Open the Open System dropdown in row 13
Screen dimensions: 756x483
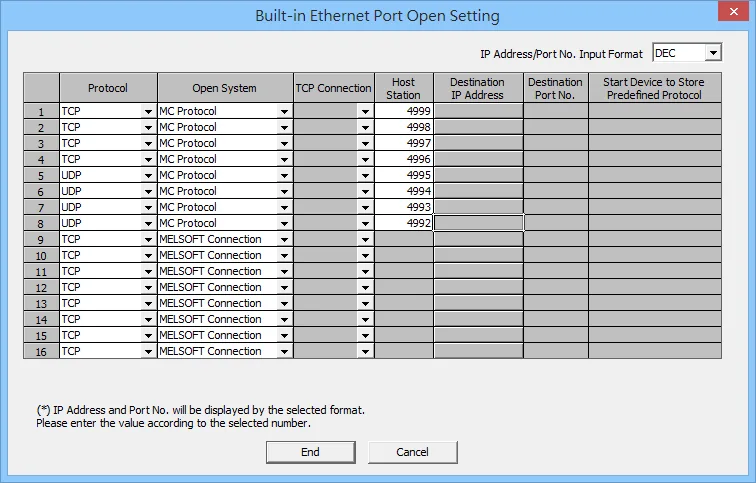284,303
